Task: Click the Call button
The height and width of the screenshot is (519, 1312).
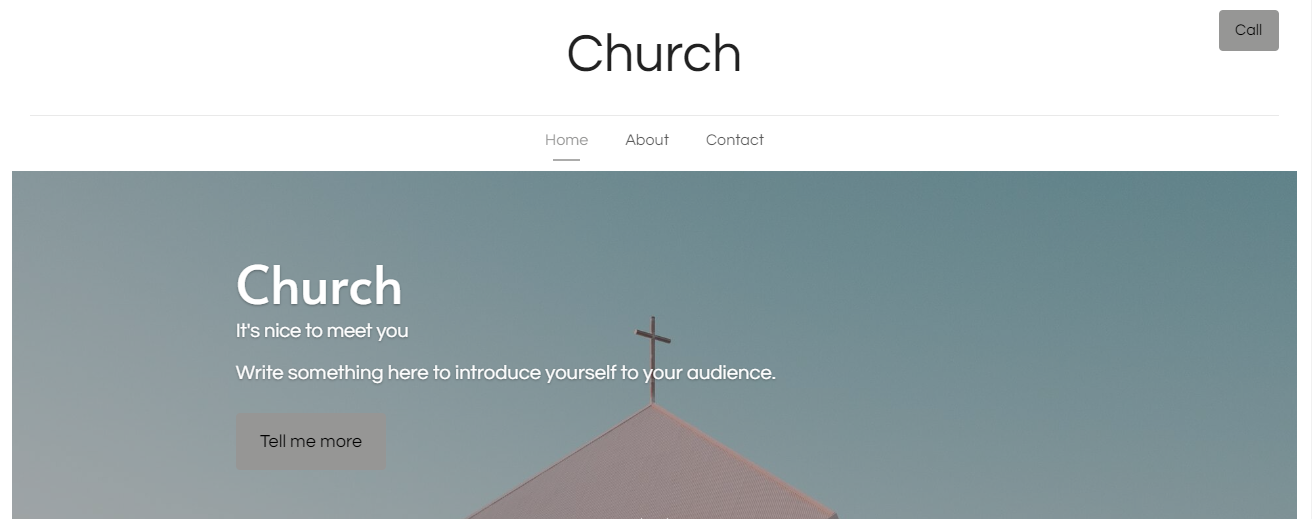Action: click(x=1248, y=30)
